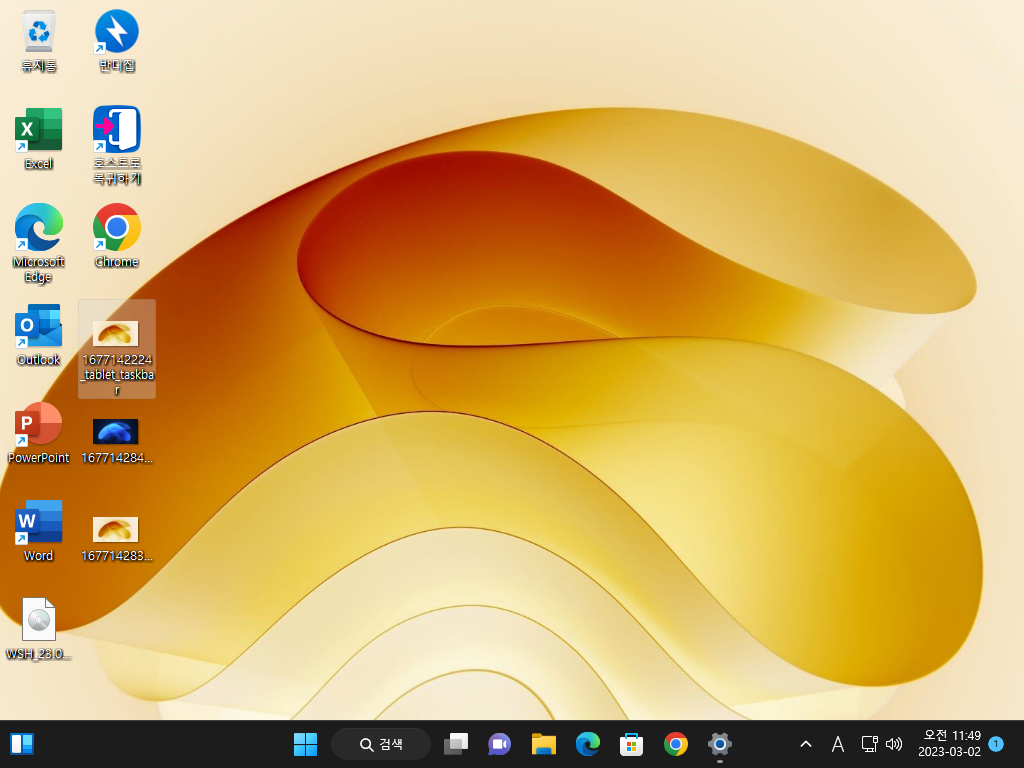Viewport: 1024px width, 768px height.
Task: Expand the hidden system tray icons
Action: coord(806,744)
